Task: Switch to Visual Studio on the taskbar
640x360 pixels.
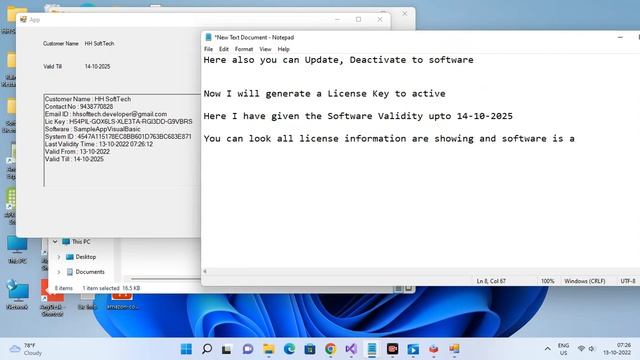Action: point(351,349)
